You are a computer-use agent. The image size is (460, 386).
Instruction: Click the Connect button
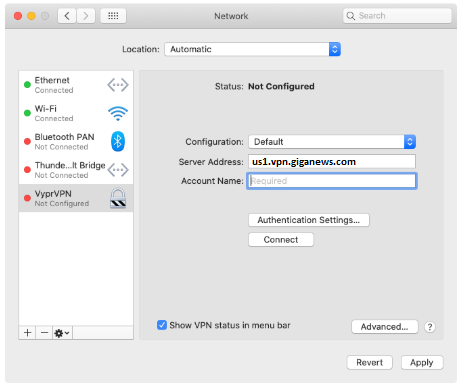[281, 240]
